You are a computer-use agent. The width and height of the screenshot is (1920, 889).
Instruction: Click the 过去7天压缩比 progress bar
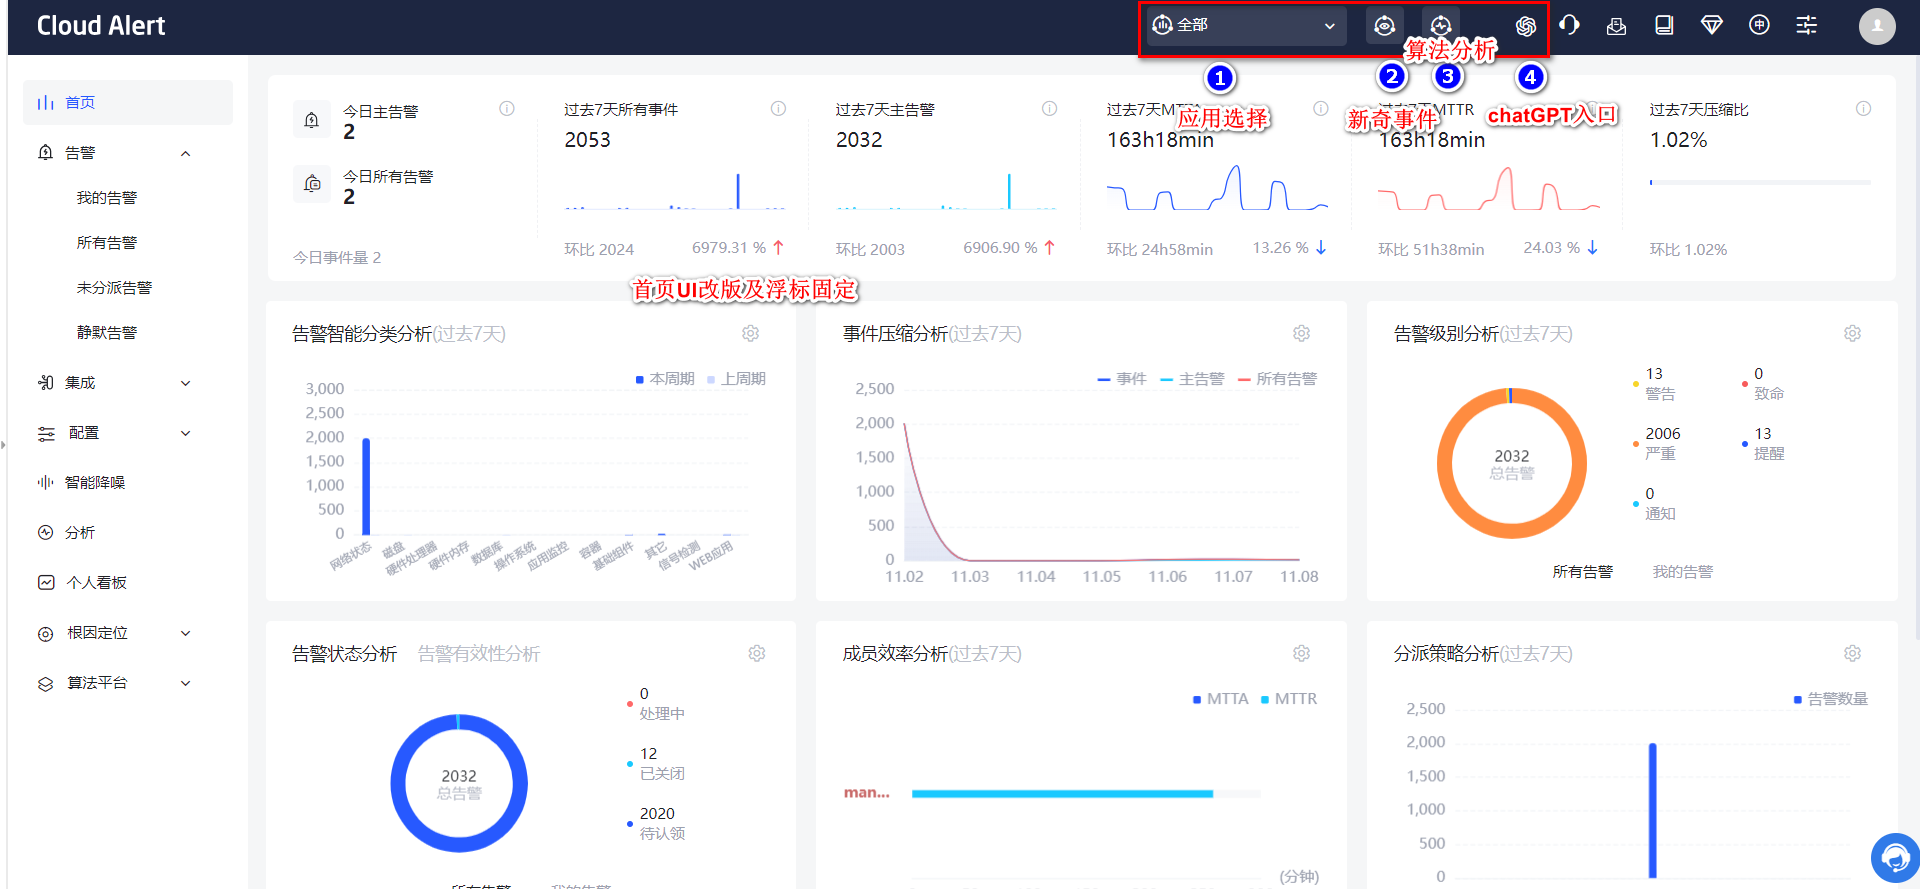point(1760,182)
